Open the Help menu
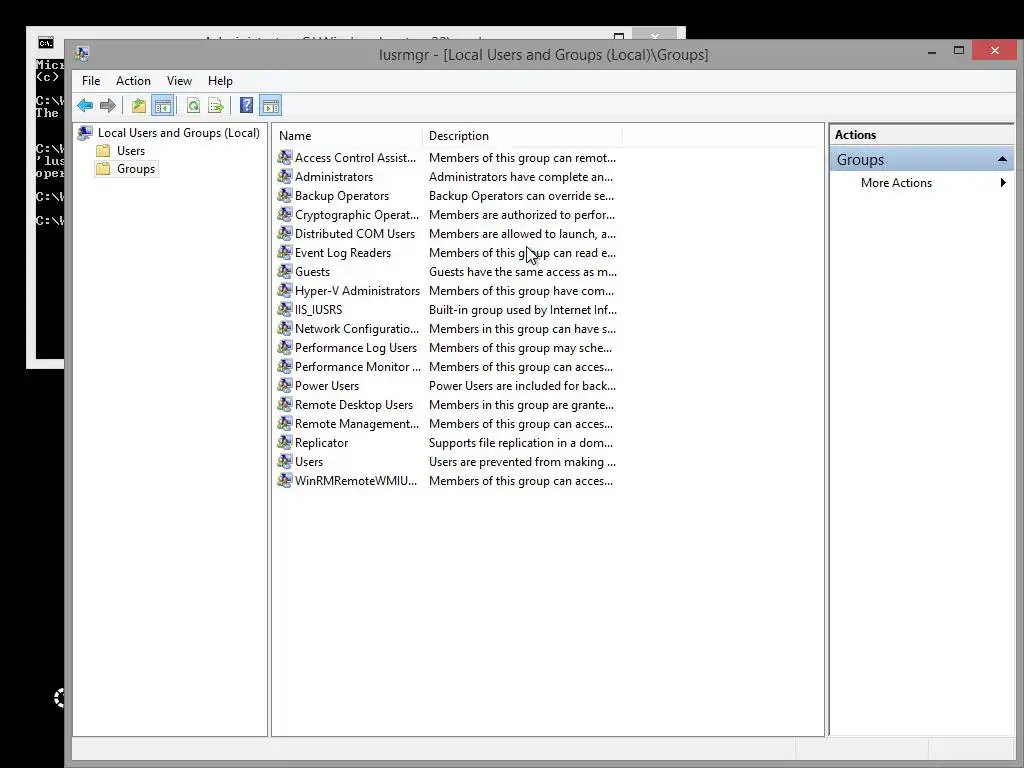Screen dimensions: 1024x768 pos(220,81)
